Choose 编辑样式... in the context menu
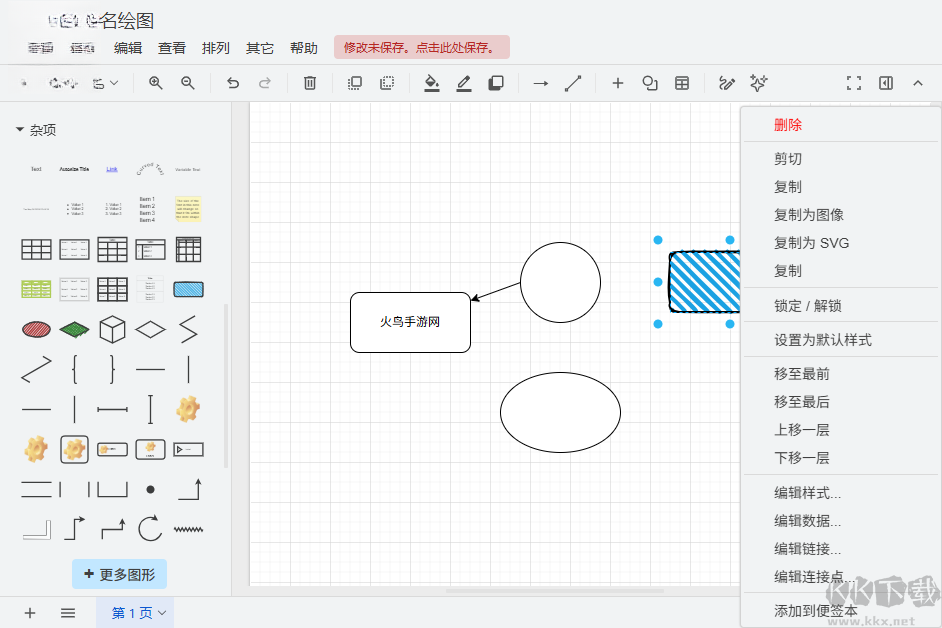 point(841,493)
